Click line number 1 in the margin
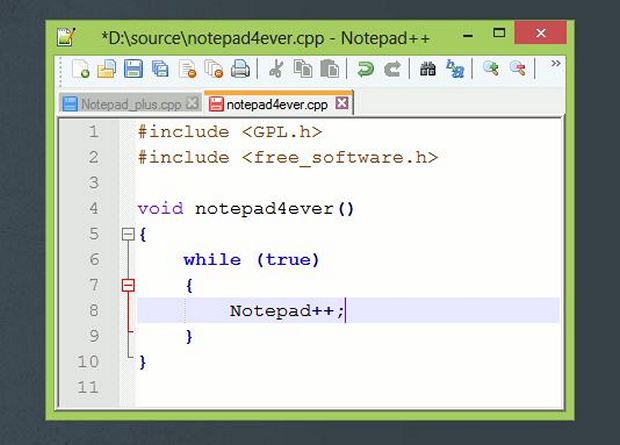This screenshot has width=620, height=445. 94,132
